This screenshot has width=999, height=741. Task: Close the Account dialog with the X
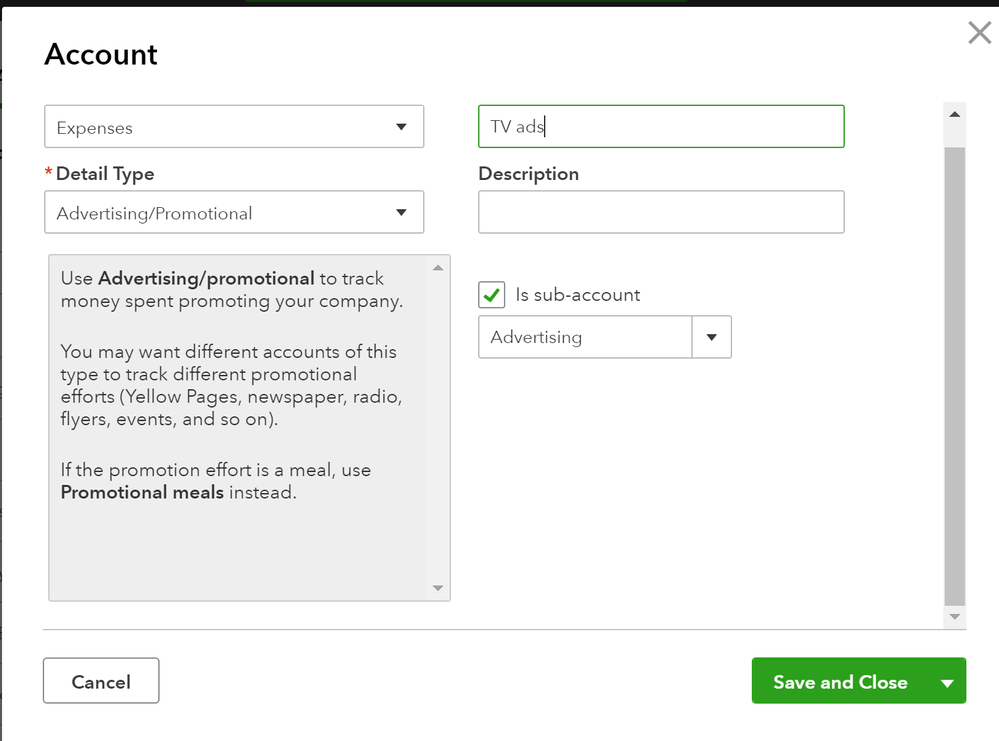tap(980, 33)
